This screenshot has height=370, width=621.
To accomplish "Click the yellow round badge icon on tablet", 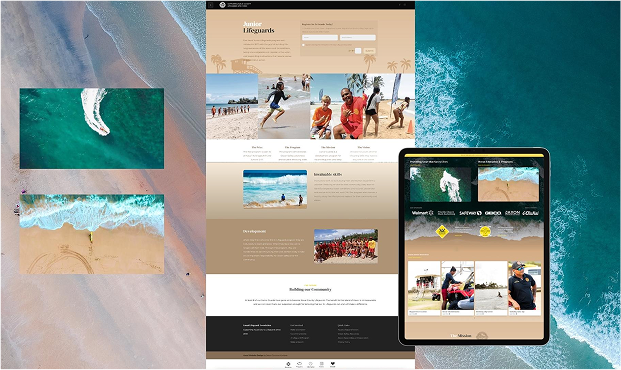I will point(485,231).
